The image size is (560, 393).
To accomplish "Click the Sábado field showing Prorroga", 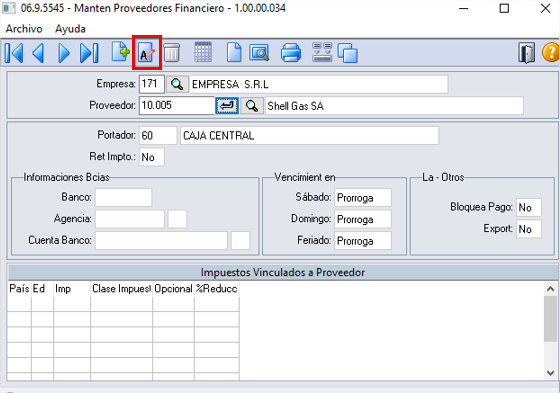I will [363, 198].
